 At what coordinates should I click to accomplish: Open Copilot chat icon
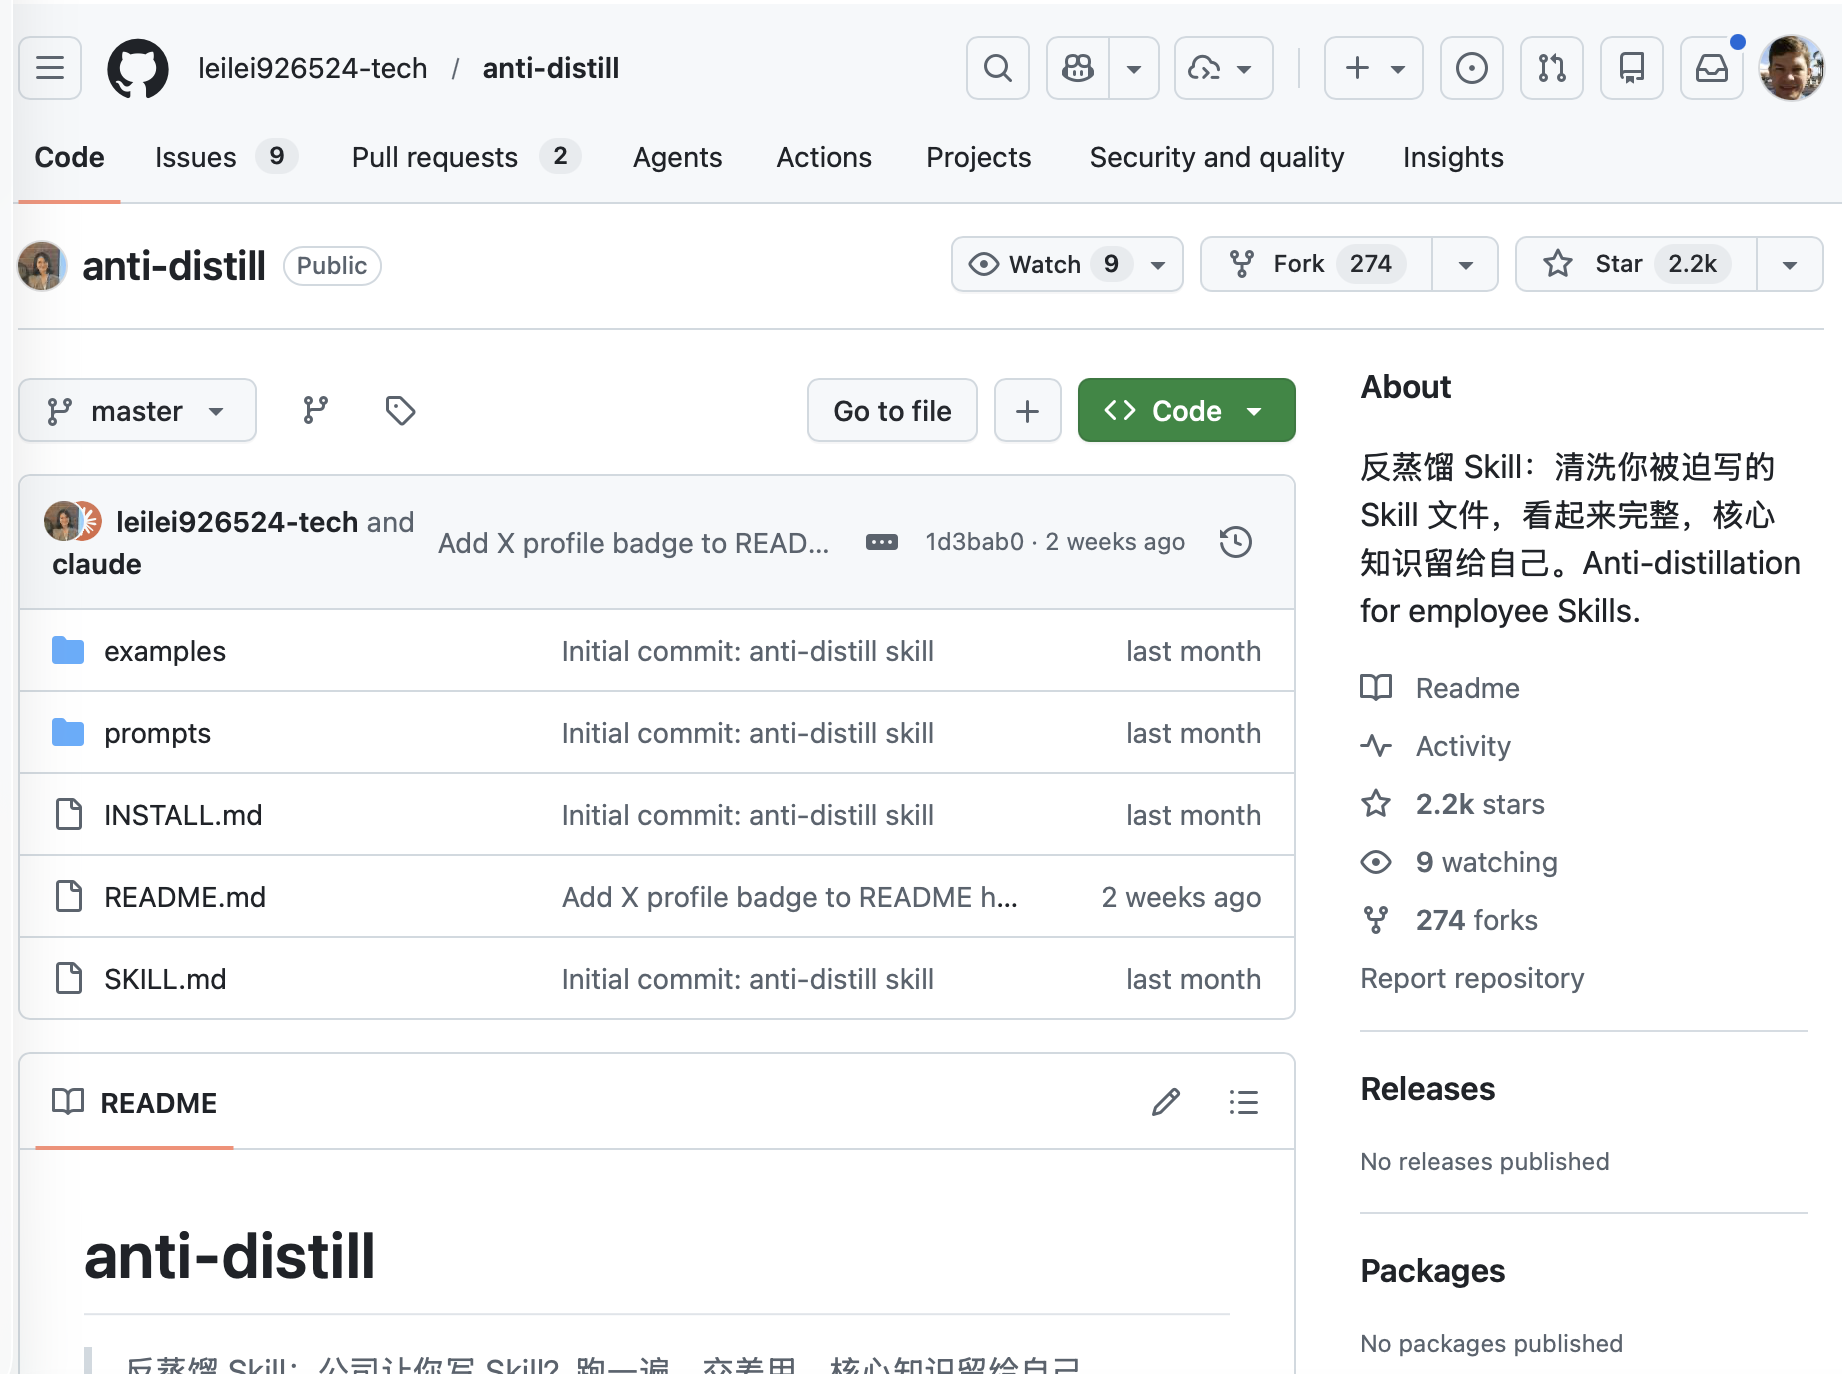[x=1078, y=68]
